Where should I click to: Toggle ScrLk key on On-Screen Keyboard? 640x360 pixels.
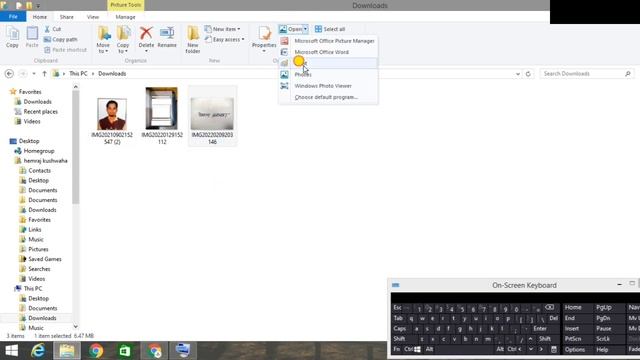pos(603,339)
